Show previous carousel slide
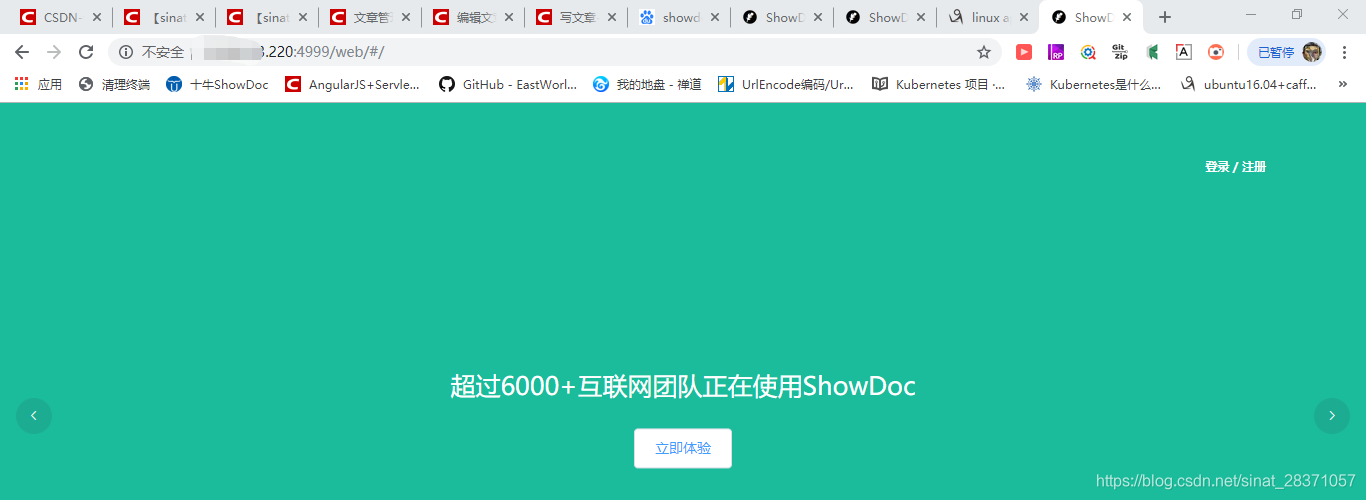Image resolution: width=1366 pixels, height=500 pixels. 34,416
